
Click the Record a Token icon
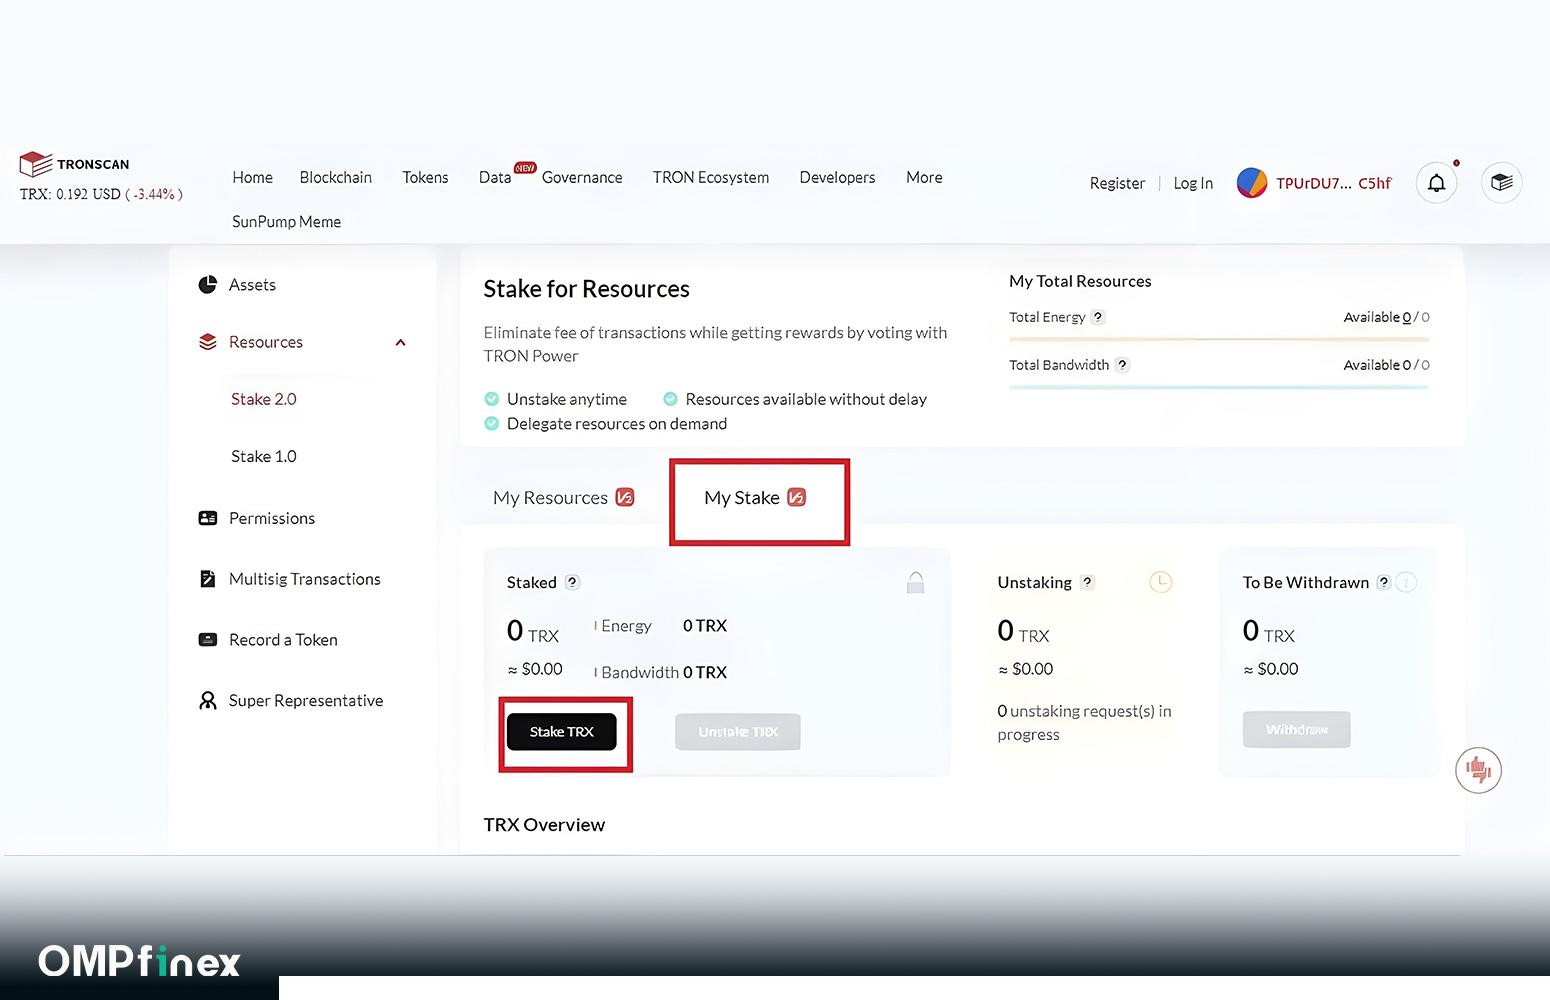coord(208,640)
